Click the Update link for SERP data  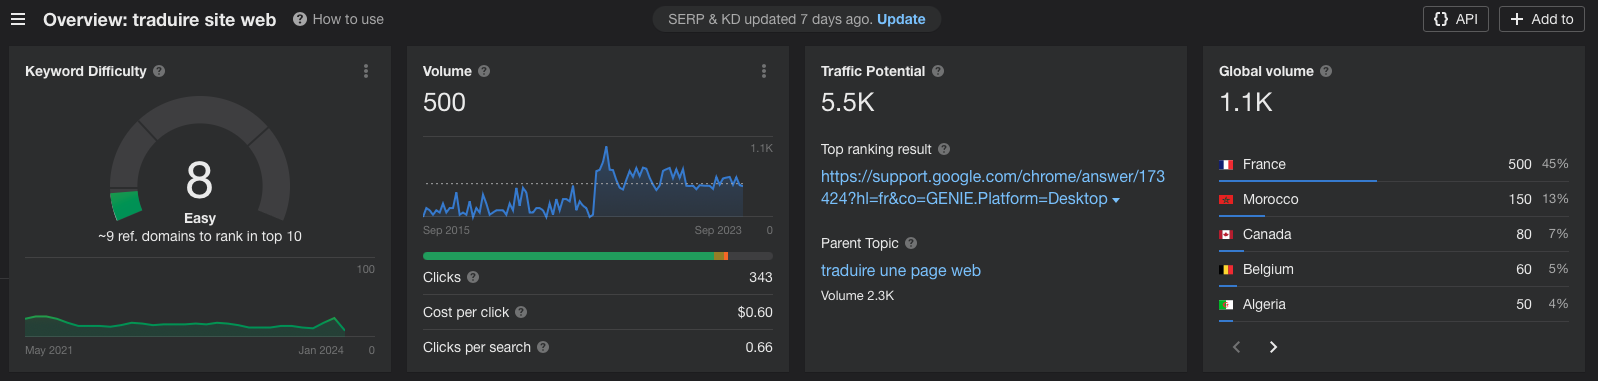(901, 19)
